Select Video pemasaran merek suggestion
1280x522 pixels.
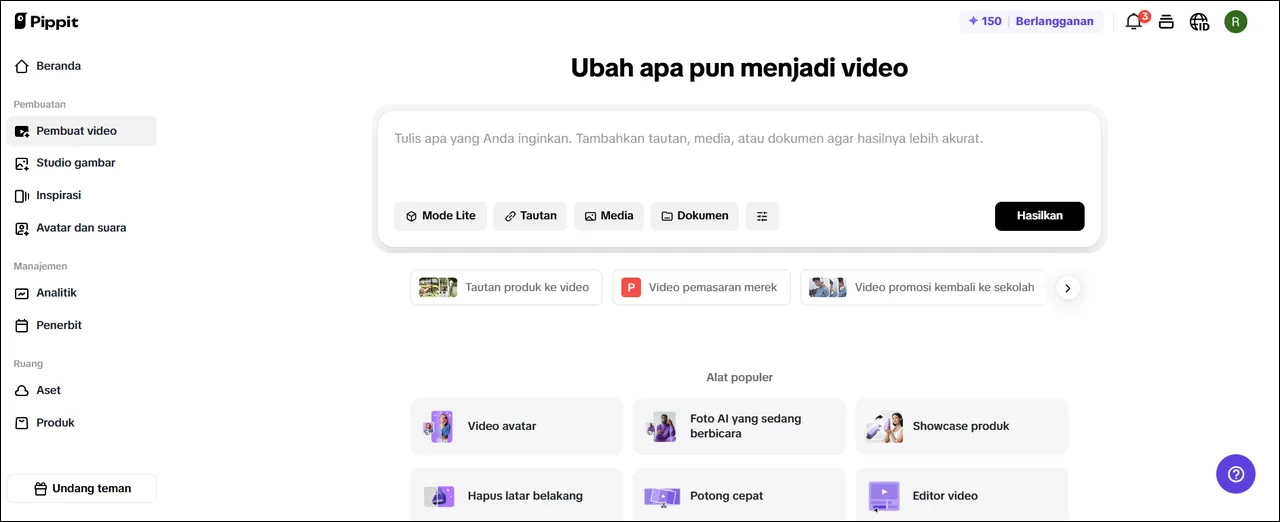point(701,287)
